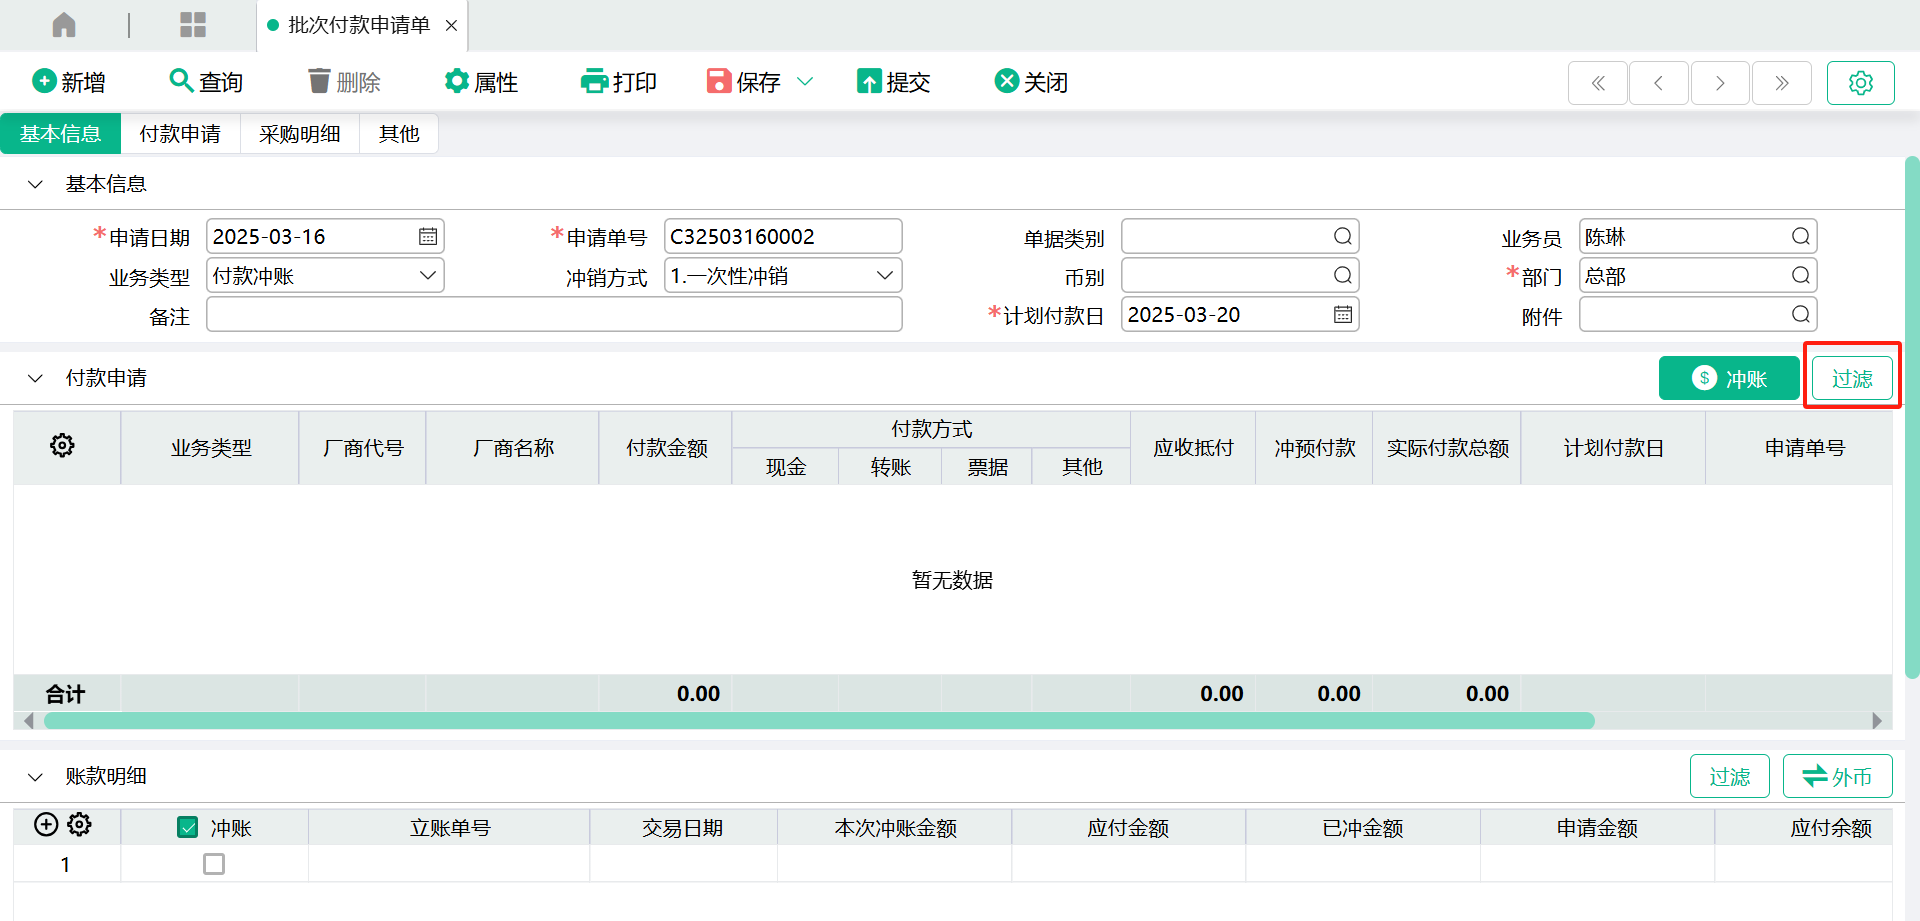Click the 实际付款总额 column header
Viewport: 1920px width, 921px height.
pos(1447,448)
